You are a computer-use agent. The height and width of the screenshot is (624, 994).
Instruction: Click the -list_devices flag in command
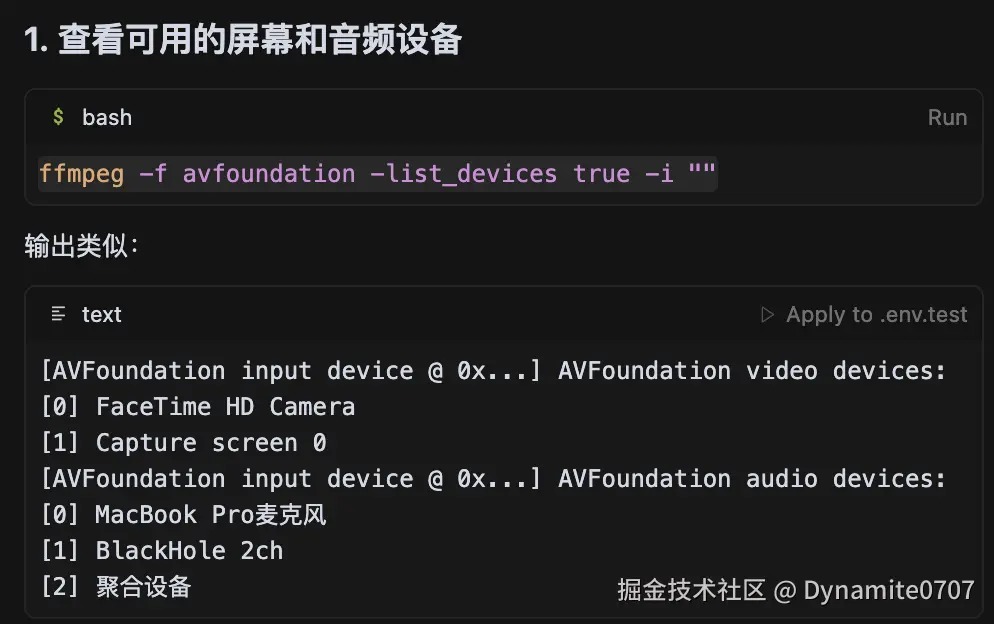pyautogui.click(x=463, y=174)
